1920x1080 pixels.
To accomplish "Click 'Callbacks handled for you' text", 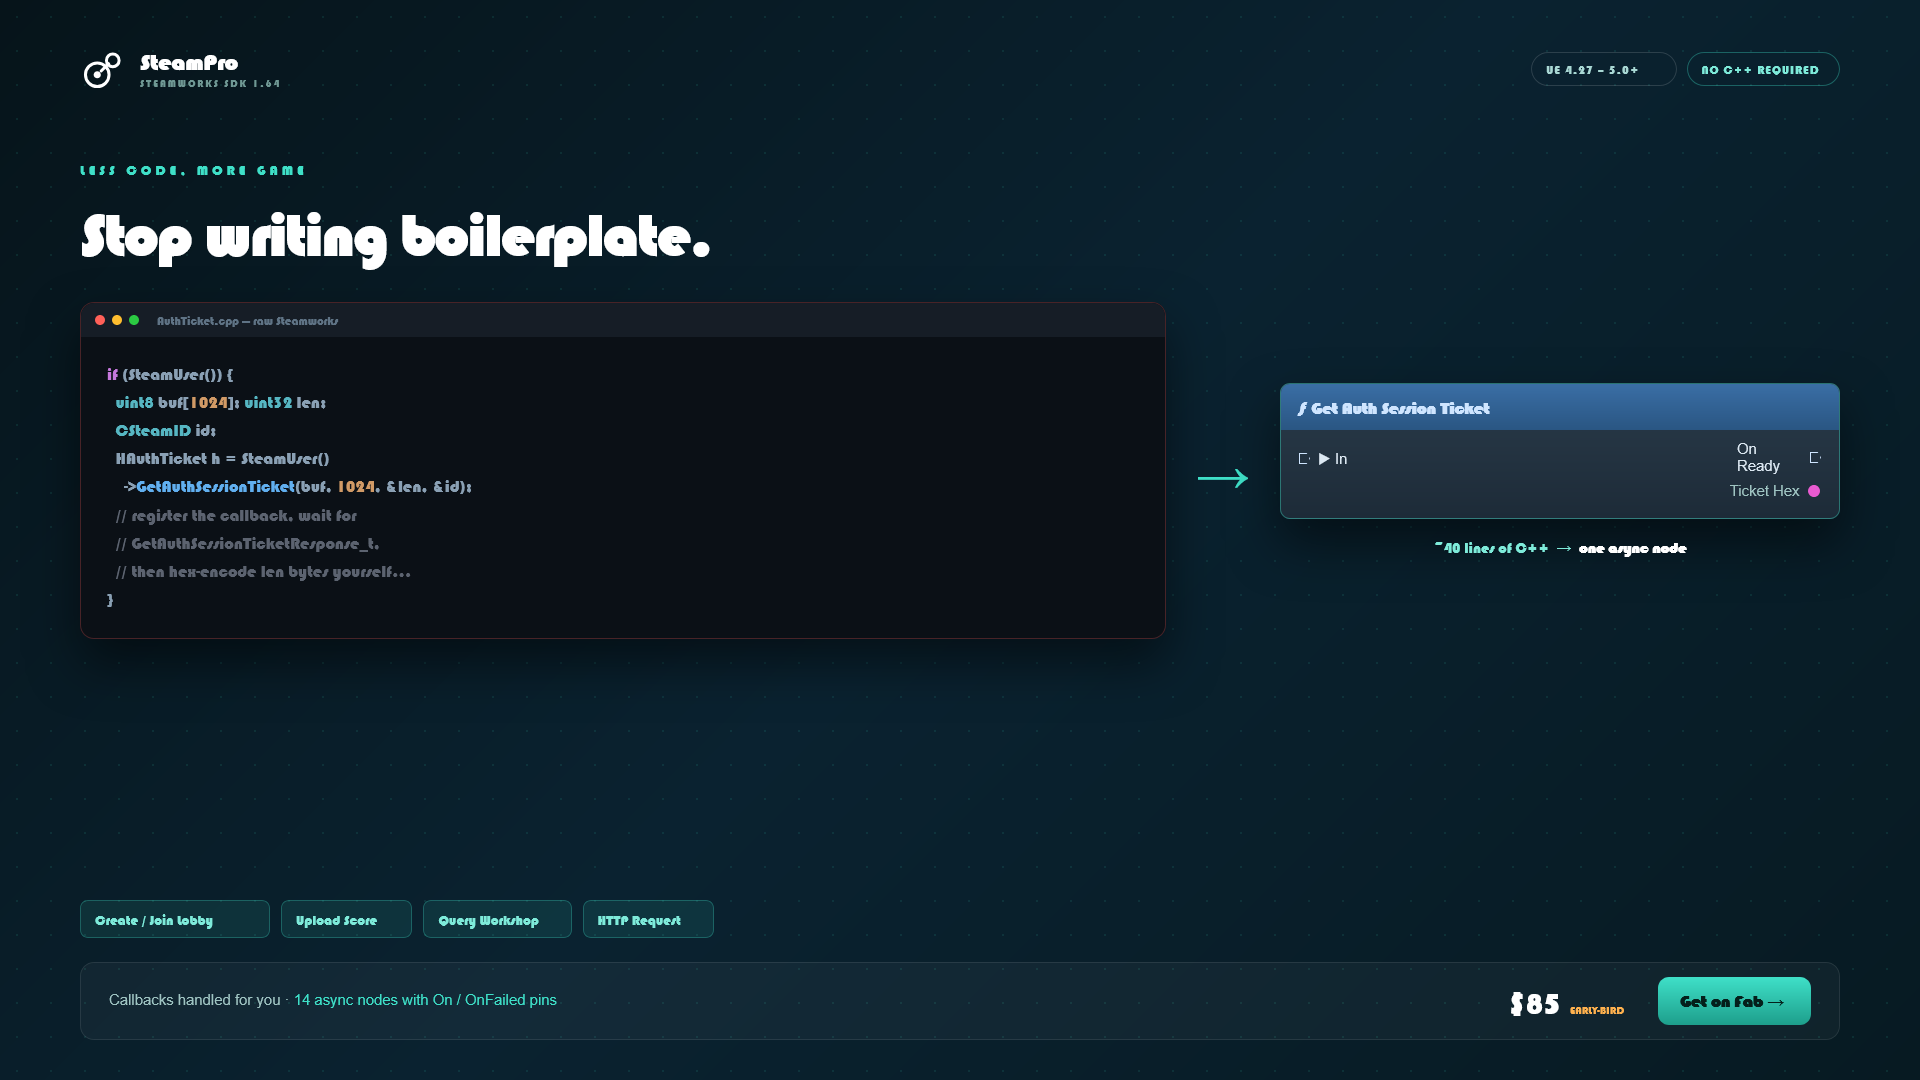I will click(x=195, y=1000).
